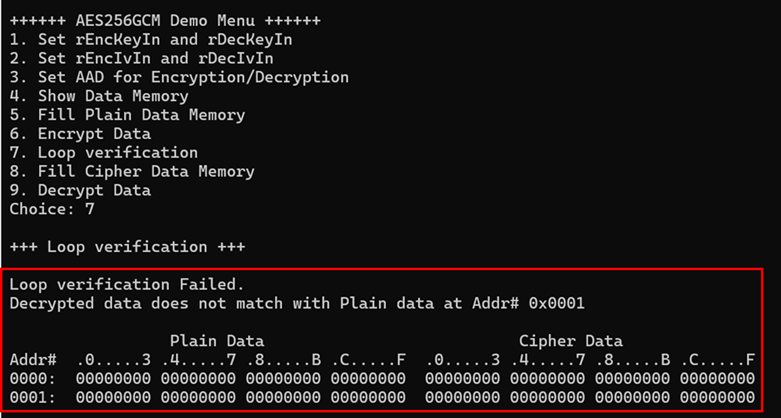781x418 pixels.
Task: Click option 3 Set AAD for Encryption/Decryption
Action: (x=179, y=77)
